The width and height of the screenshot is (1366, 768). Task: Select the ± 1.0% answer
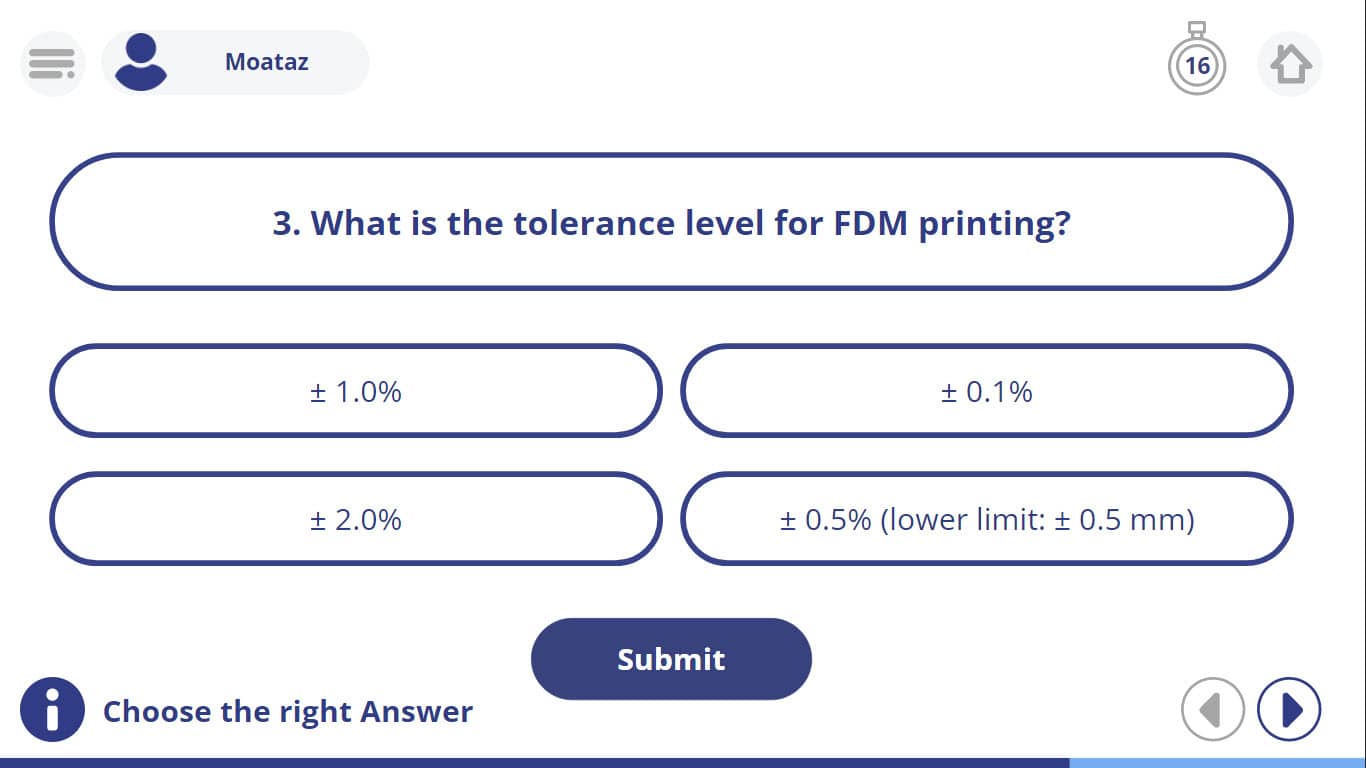point(356,391)
